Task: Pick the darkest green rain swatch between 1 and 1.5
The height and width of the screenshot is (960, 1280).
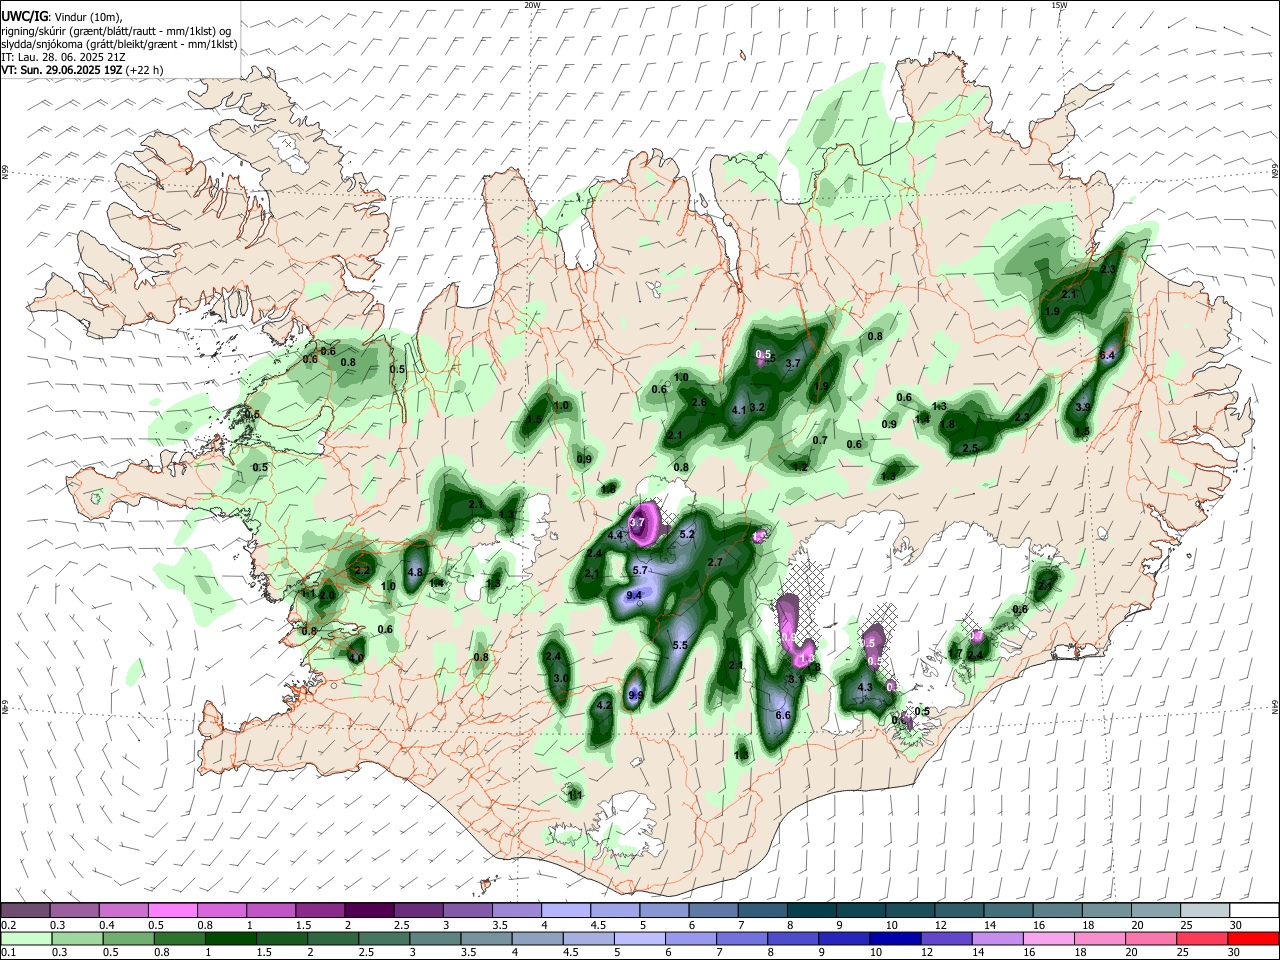Action: pos(229,938)
